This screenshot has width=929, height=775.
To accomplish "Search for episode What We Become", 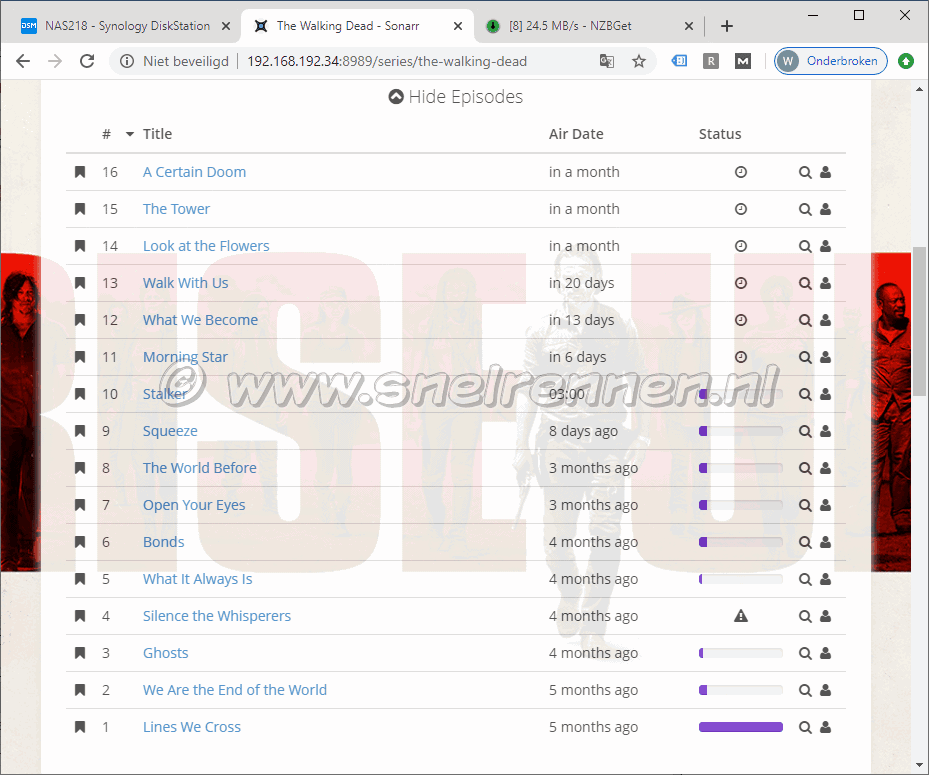I will (805, 321).
